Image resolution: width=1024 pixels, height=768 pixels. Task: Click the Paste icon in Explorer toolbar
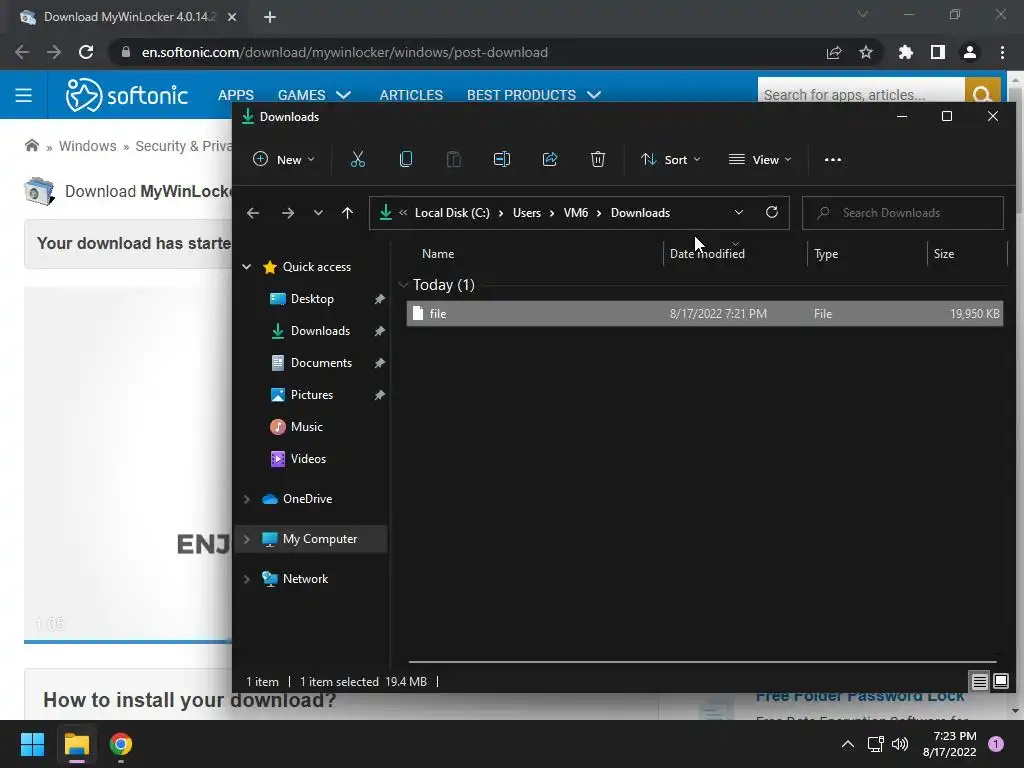click(x=454, y=159)
